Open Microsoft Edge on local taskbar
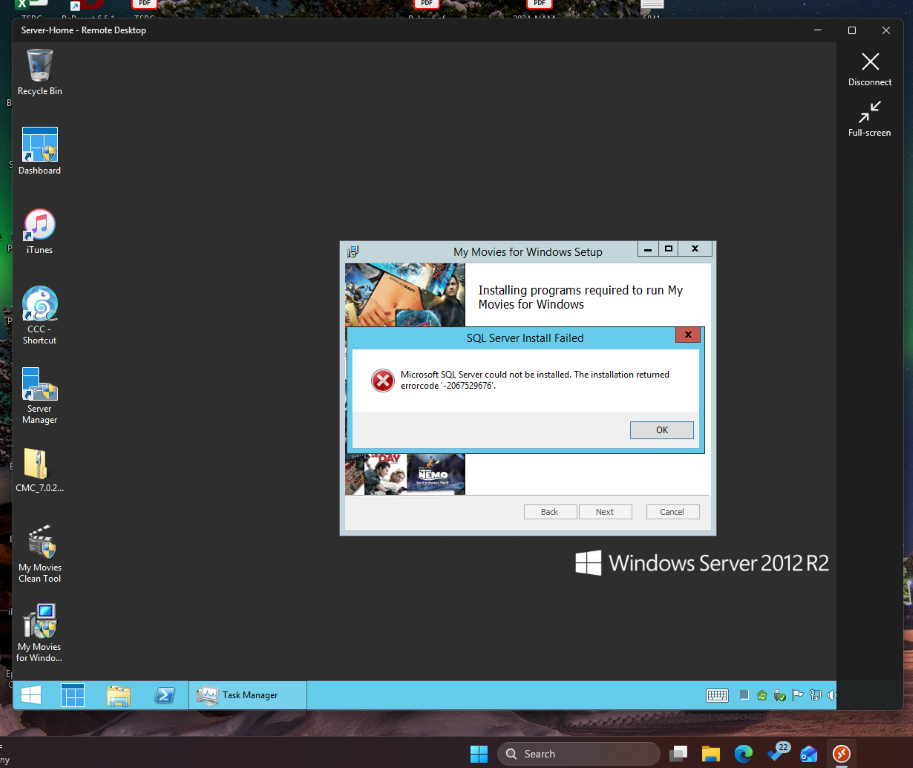913x768 pixels. 744,754
